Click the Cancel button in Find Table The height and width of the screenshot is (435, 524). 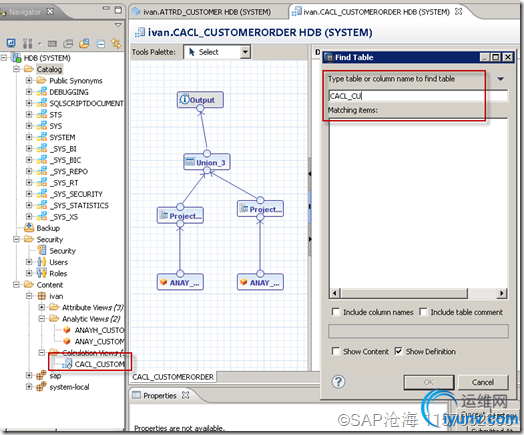(x=483, y=382)
